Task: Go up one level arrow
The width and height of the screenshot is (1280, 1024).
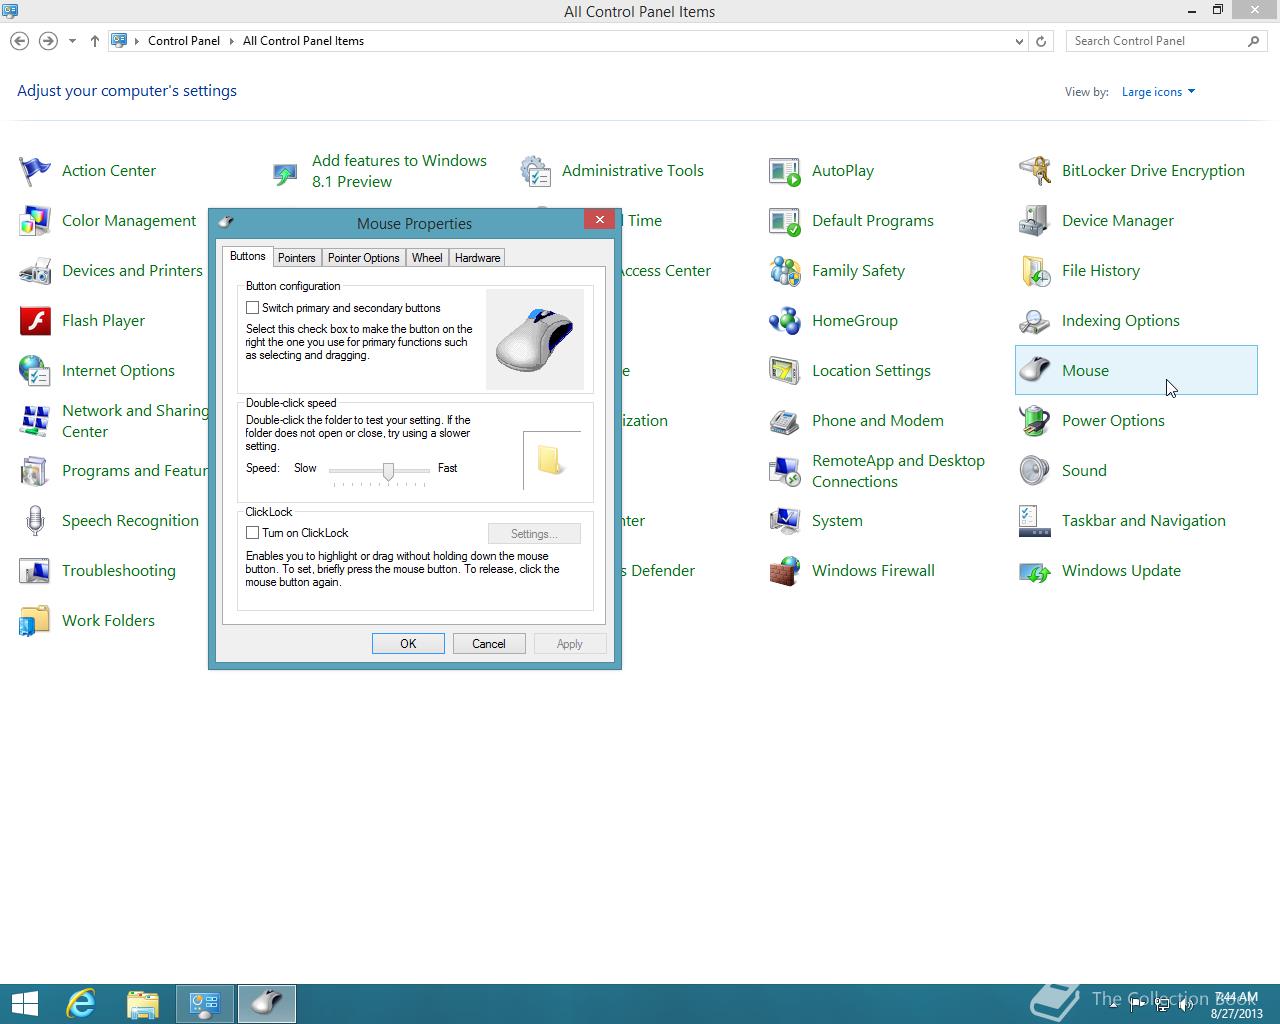Action: (95, 41)
